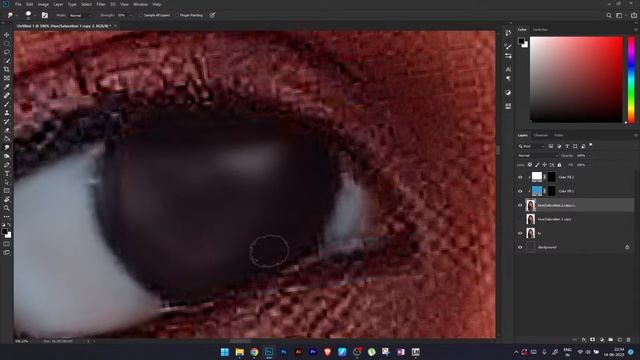Click the search icon in options bar
Screen dimensions: 640x360
[609, 15]
